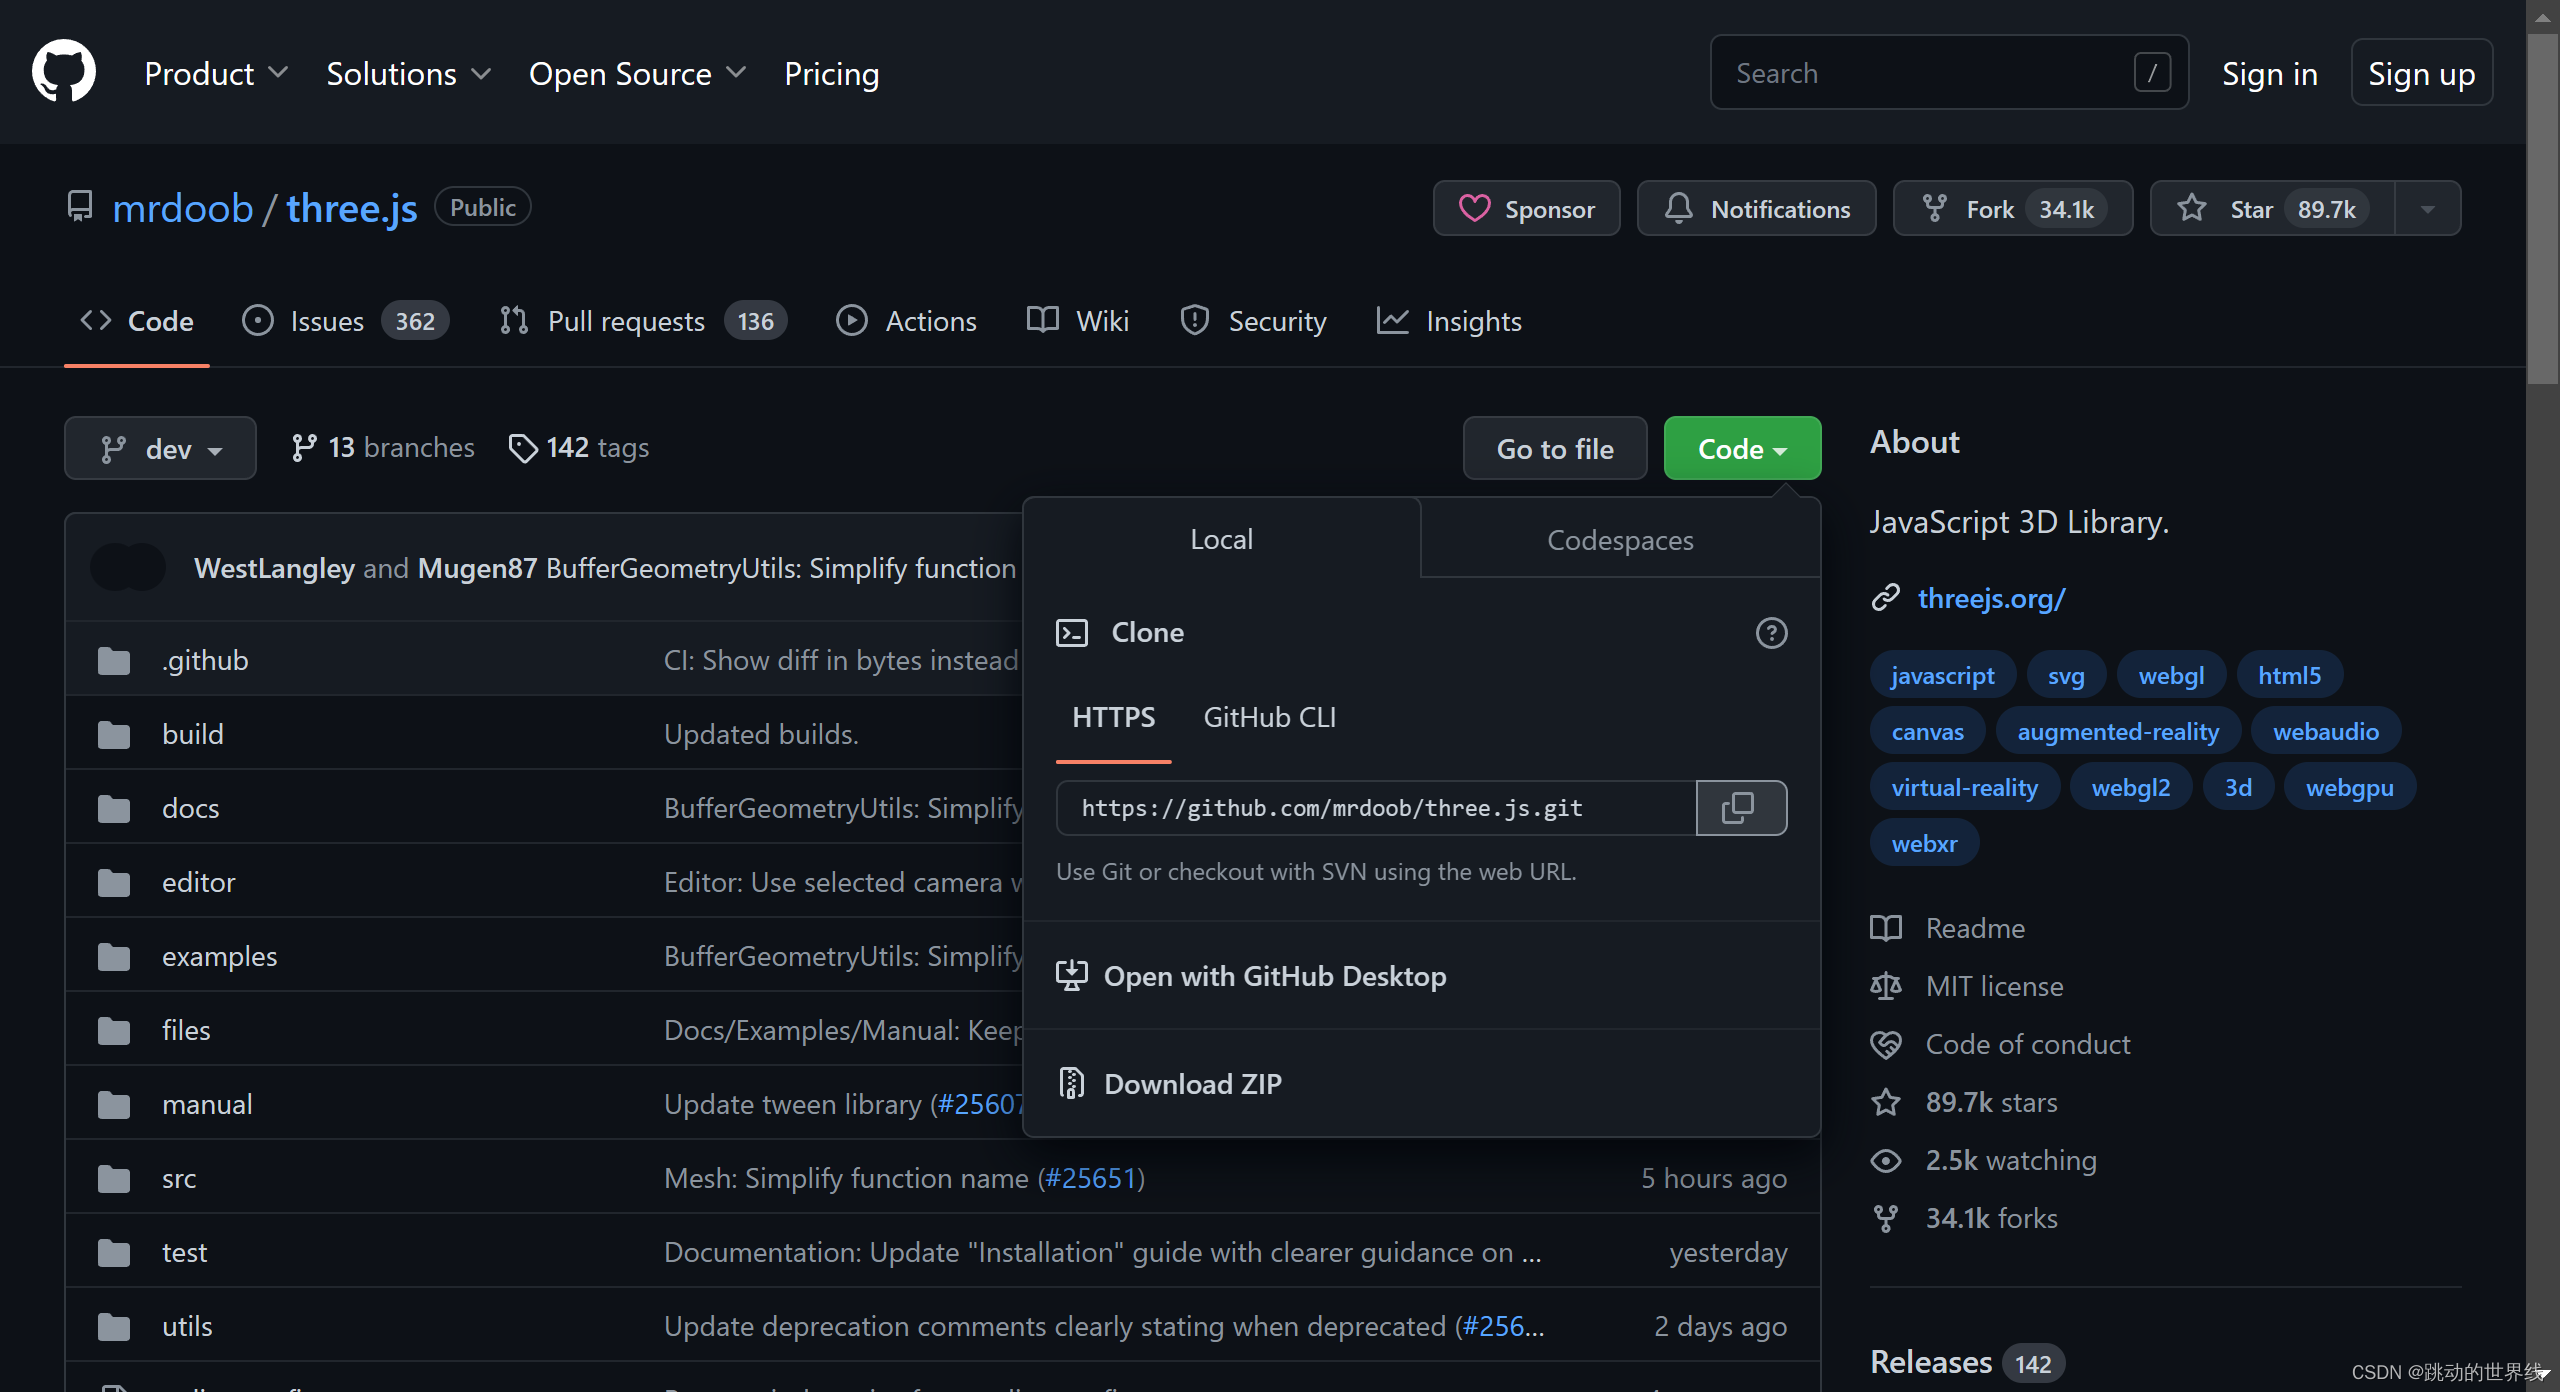
Task: Click the star icon beside 89.7k stars
Action: tap(1885, 1102)
